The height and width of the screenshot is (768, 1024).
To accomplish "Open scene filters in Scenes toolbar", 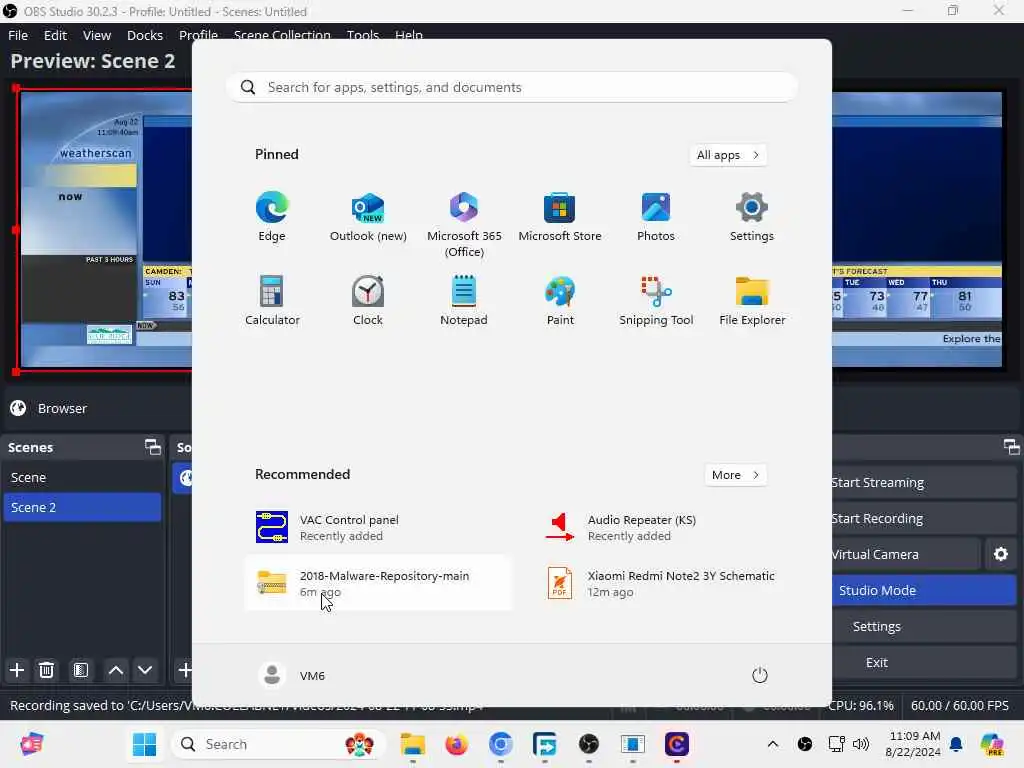I will (80, 670).
